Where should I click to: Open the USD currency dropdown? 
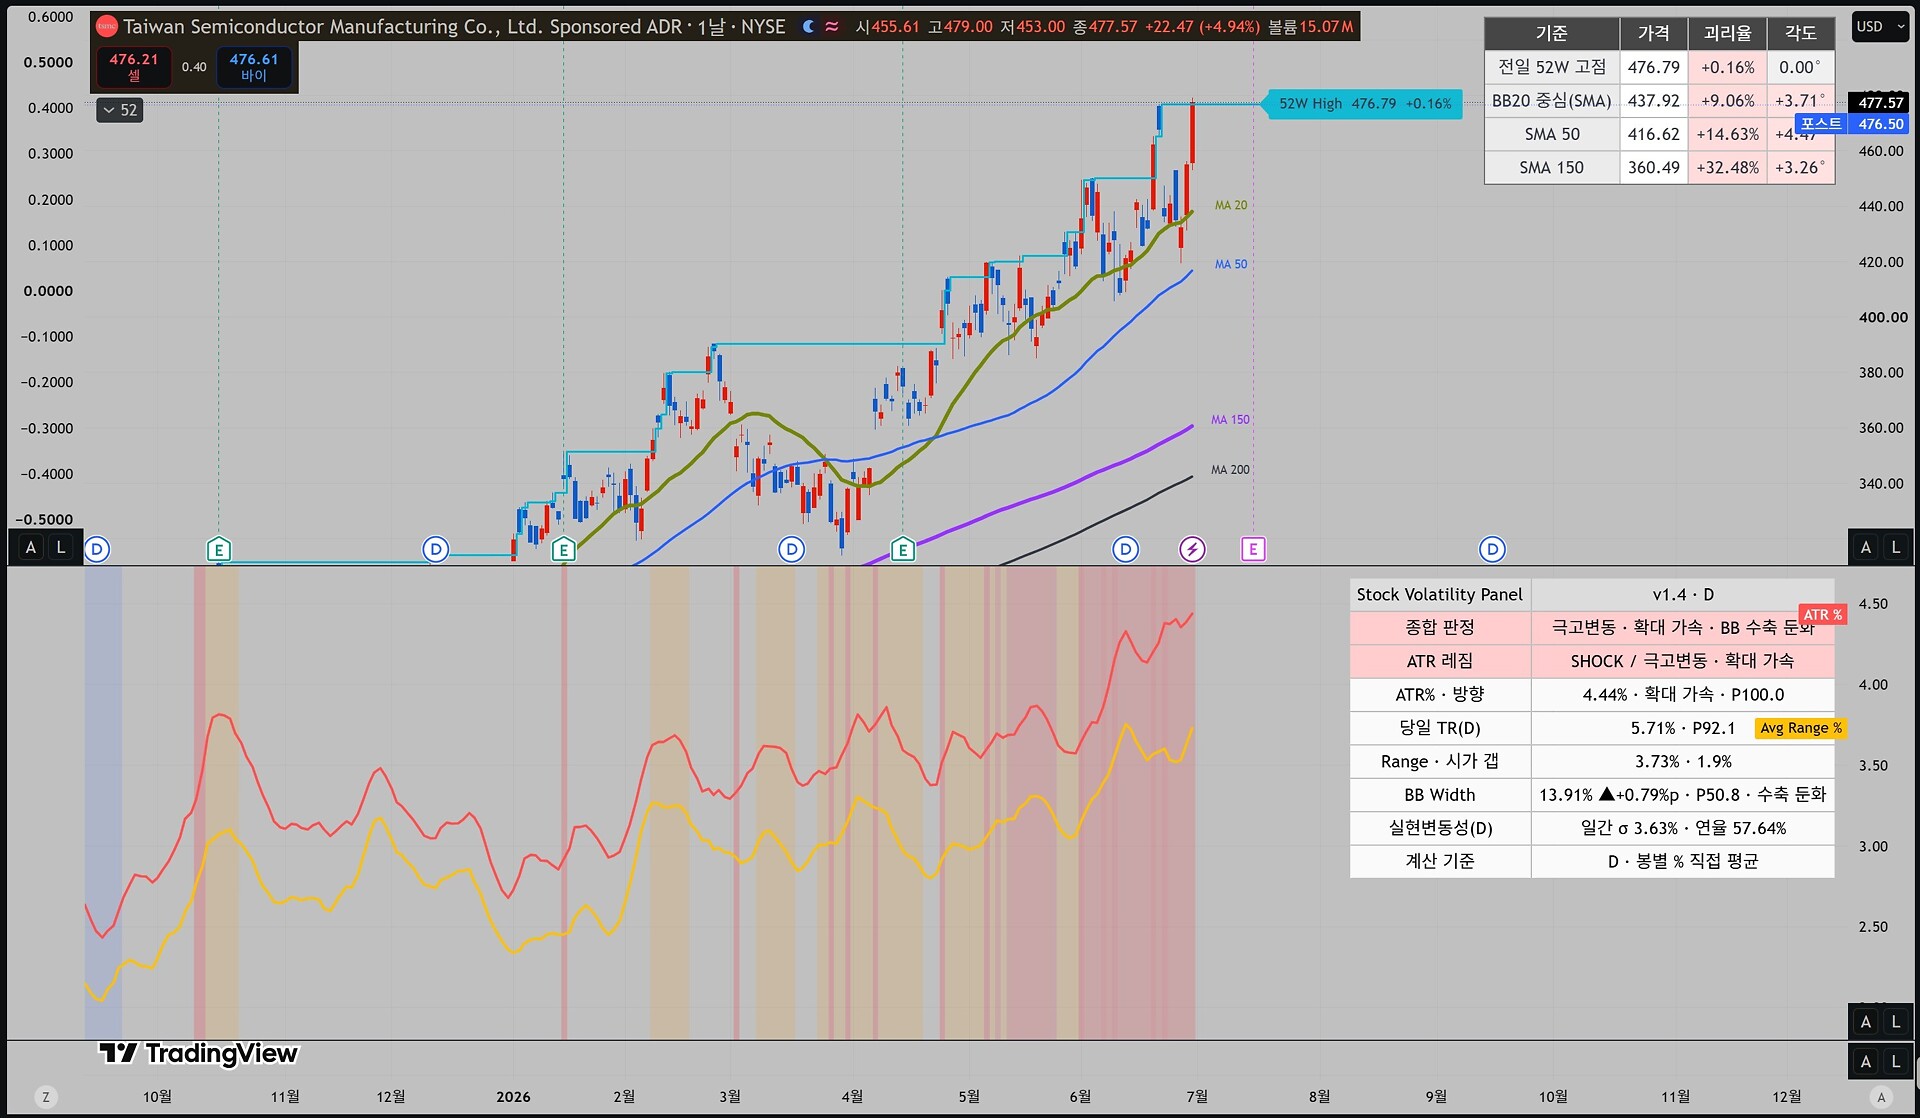click(x=1879, y=27)
